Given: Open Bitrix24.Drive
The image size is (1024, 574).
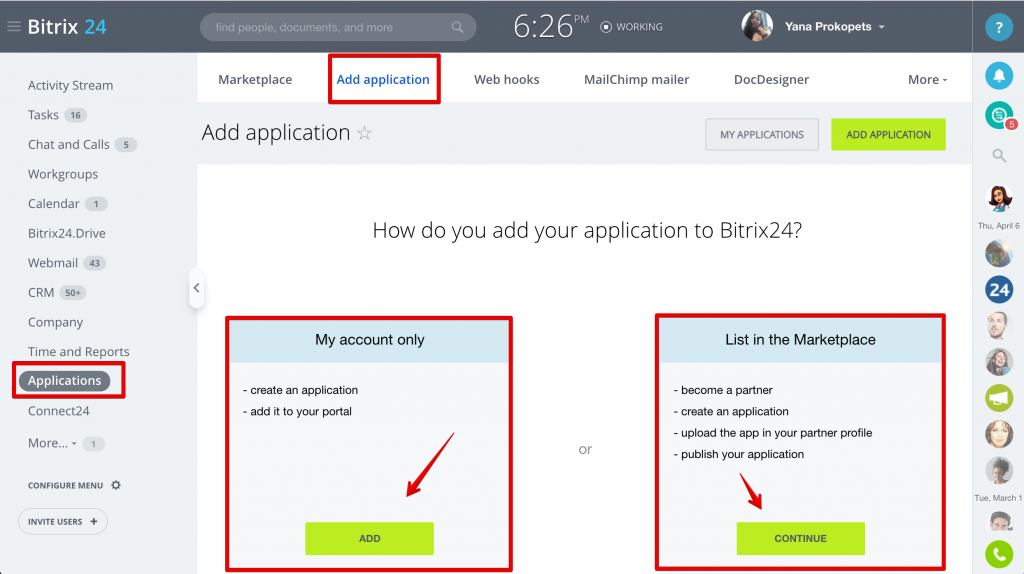Looking at the screenshot, I should 67,233.
